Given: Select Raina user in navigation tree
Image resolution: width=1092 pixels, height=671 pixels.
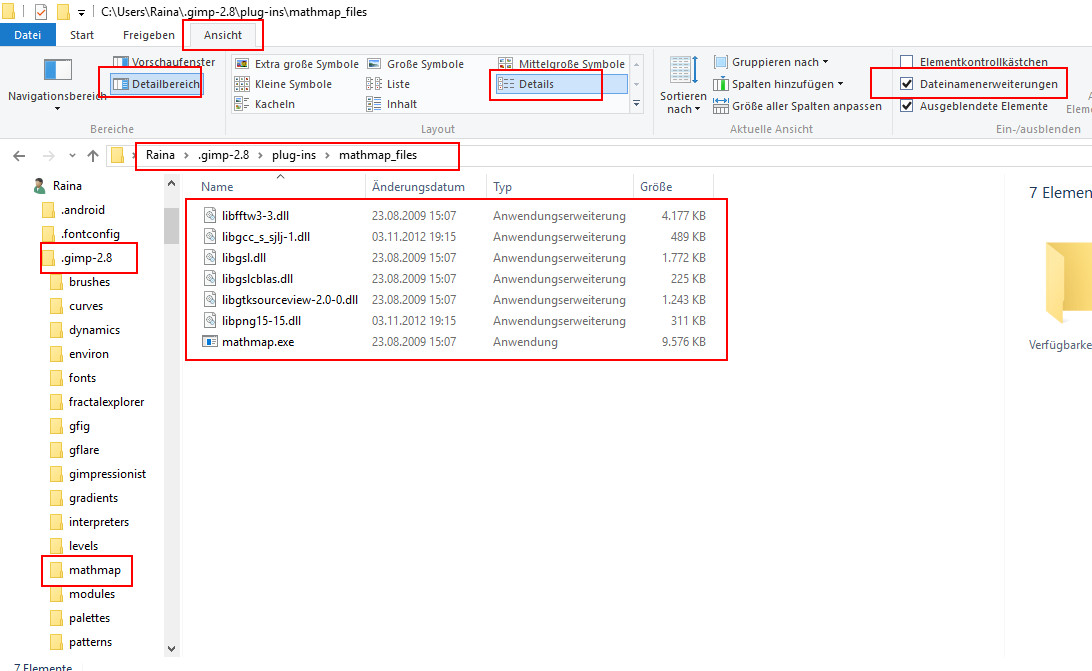Looking at the screenshot, I should click(67, 185).
